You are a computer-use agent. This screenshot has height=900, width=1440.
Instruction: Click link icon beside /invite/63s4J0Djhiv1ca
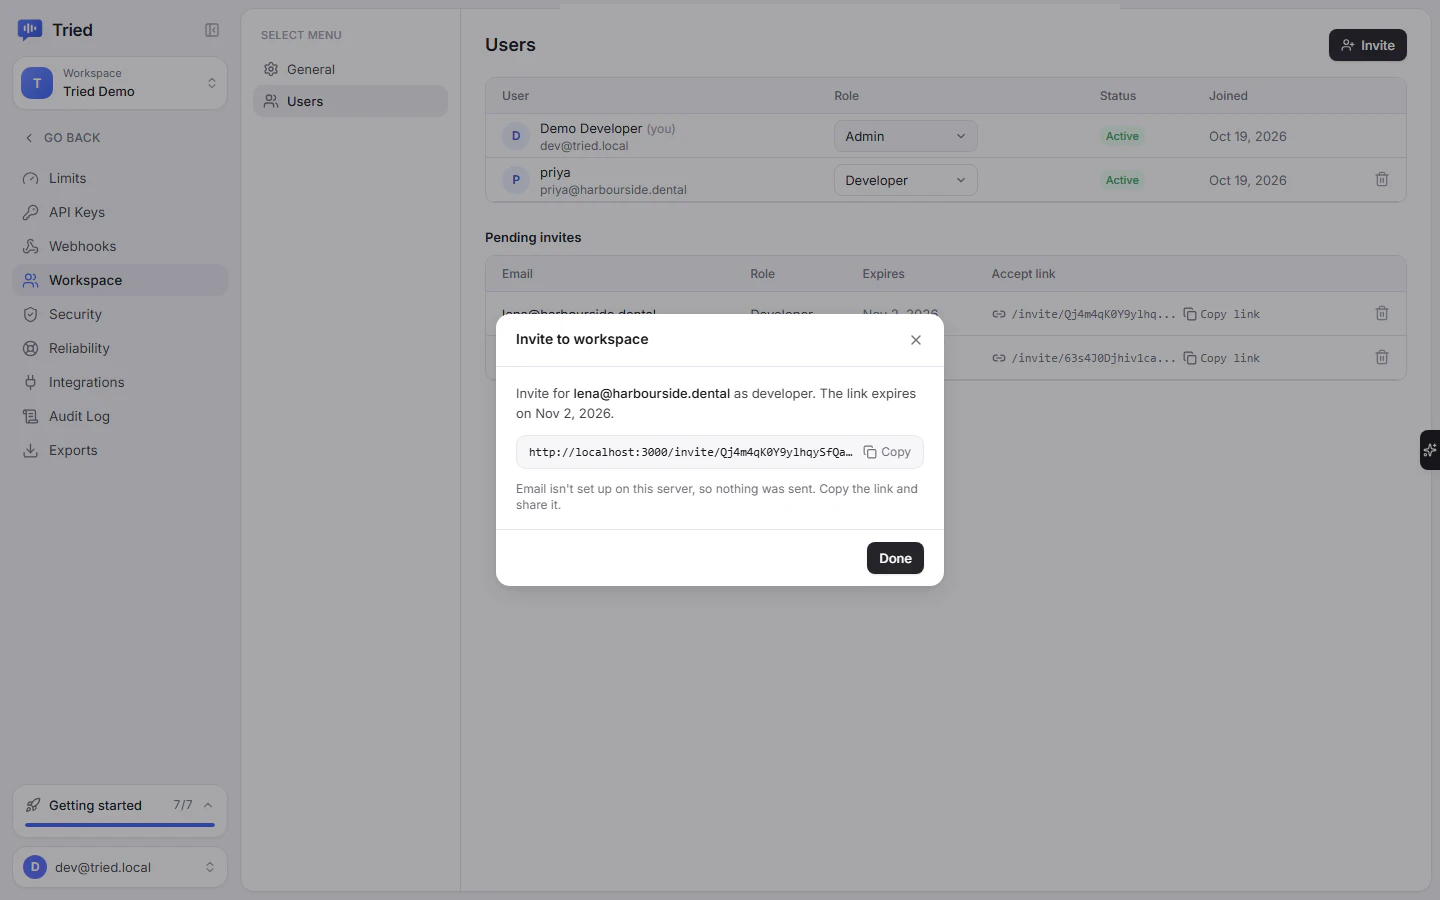point(998,358)
